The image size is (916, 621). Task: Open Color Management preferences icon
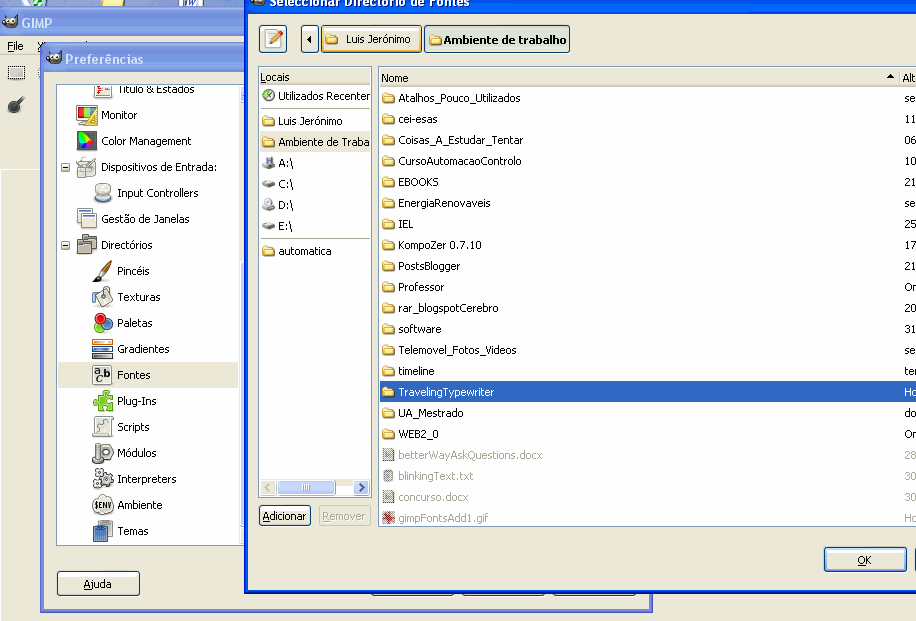[86, 141]
